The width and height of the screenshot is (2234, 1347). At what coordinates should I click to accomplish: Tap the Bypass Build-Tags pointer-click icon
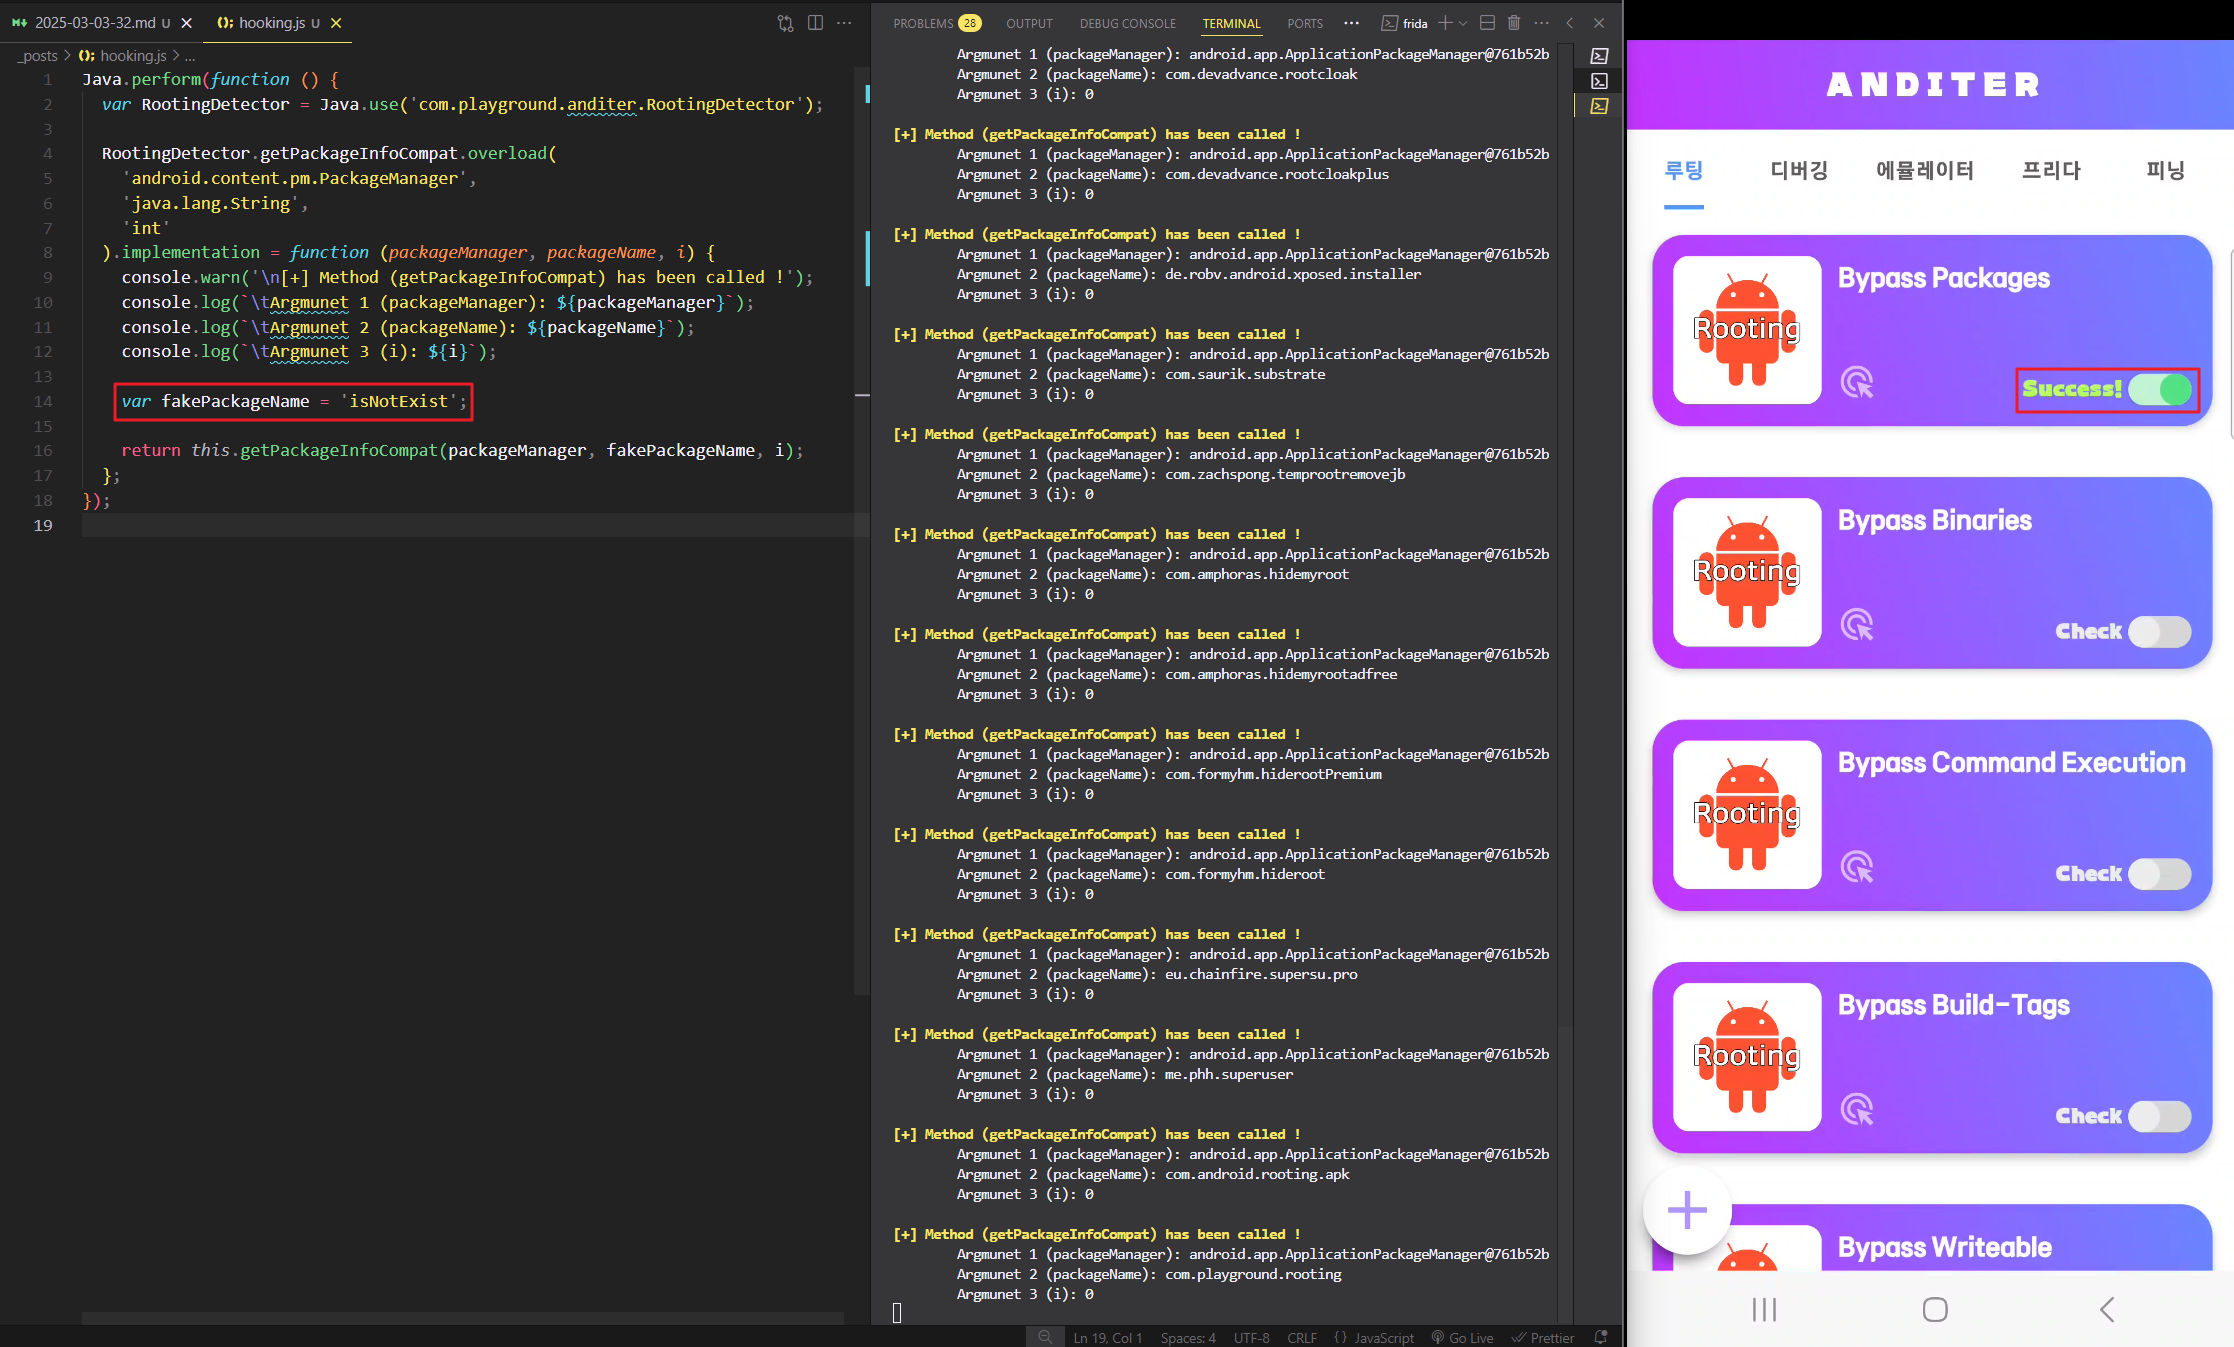click(1857, 1109)
